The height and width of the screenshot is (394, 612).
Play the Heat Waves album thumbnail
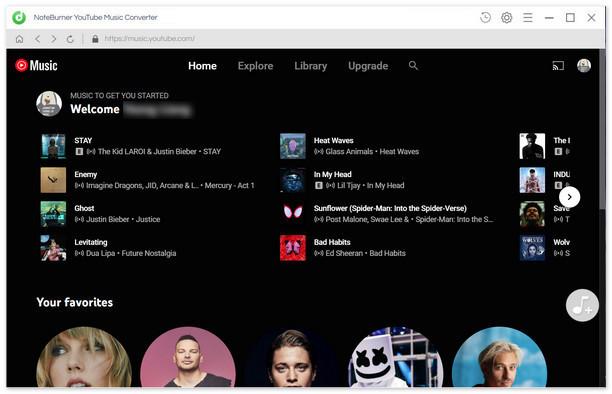click(293, 146)
